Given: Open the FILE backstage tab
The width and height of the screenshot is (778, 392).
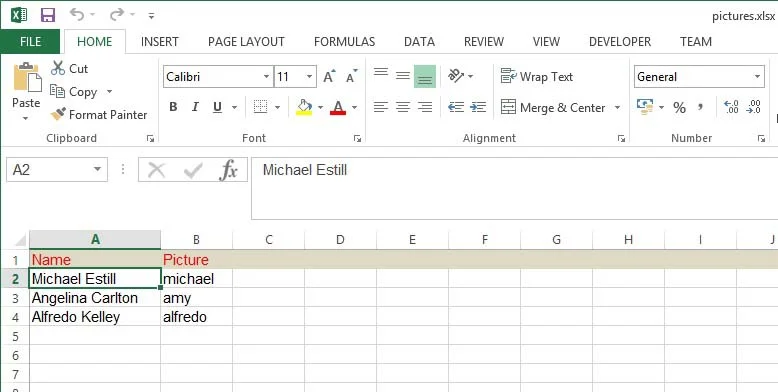Looking at the screenshot, I should tap(30, 42).
